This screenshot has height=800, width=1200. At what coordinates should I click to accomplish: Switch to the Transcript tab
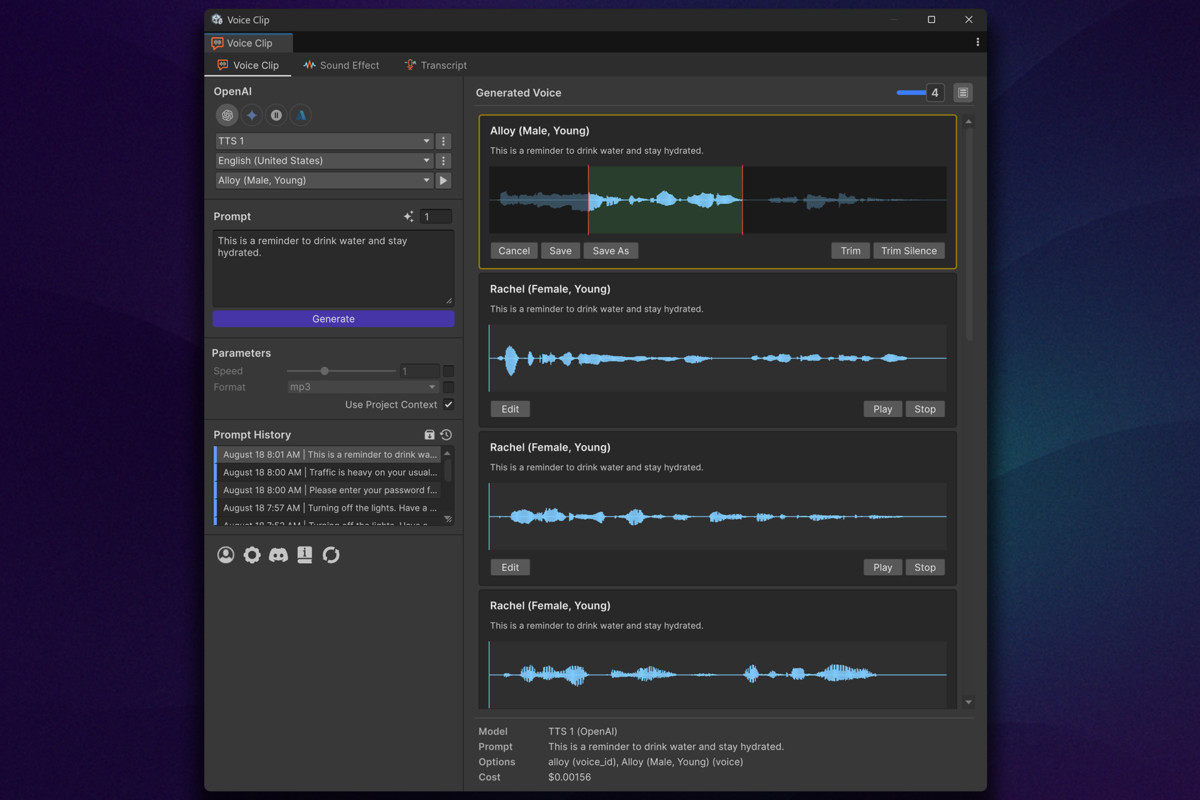[435, 65]
